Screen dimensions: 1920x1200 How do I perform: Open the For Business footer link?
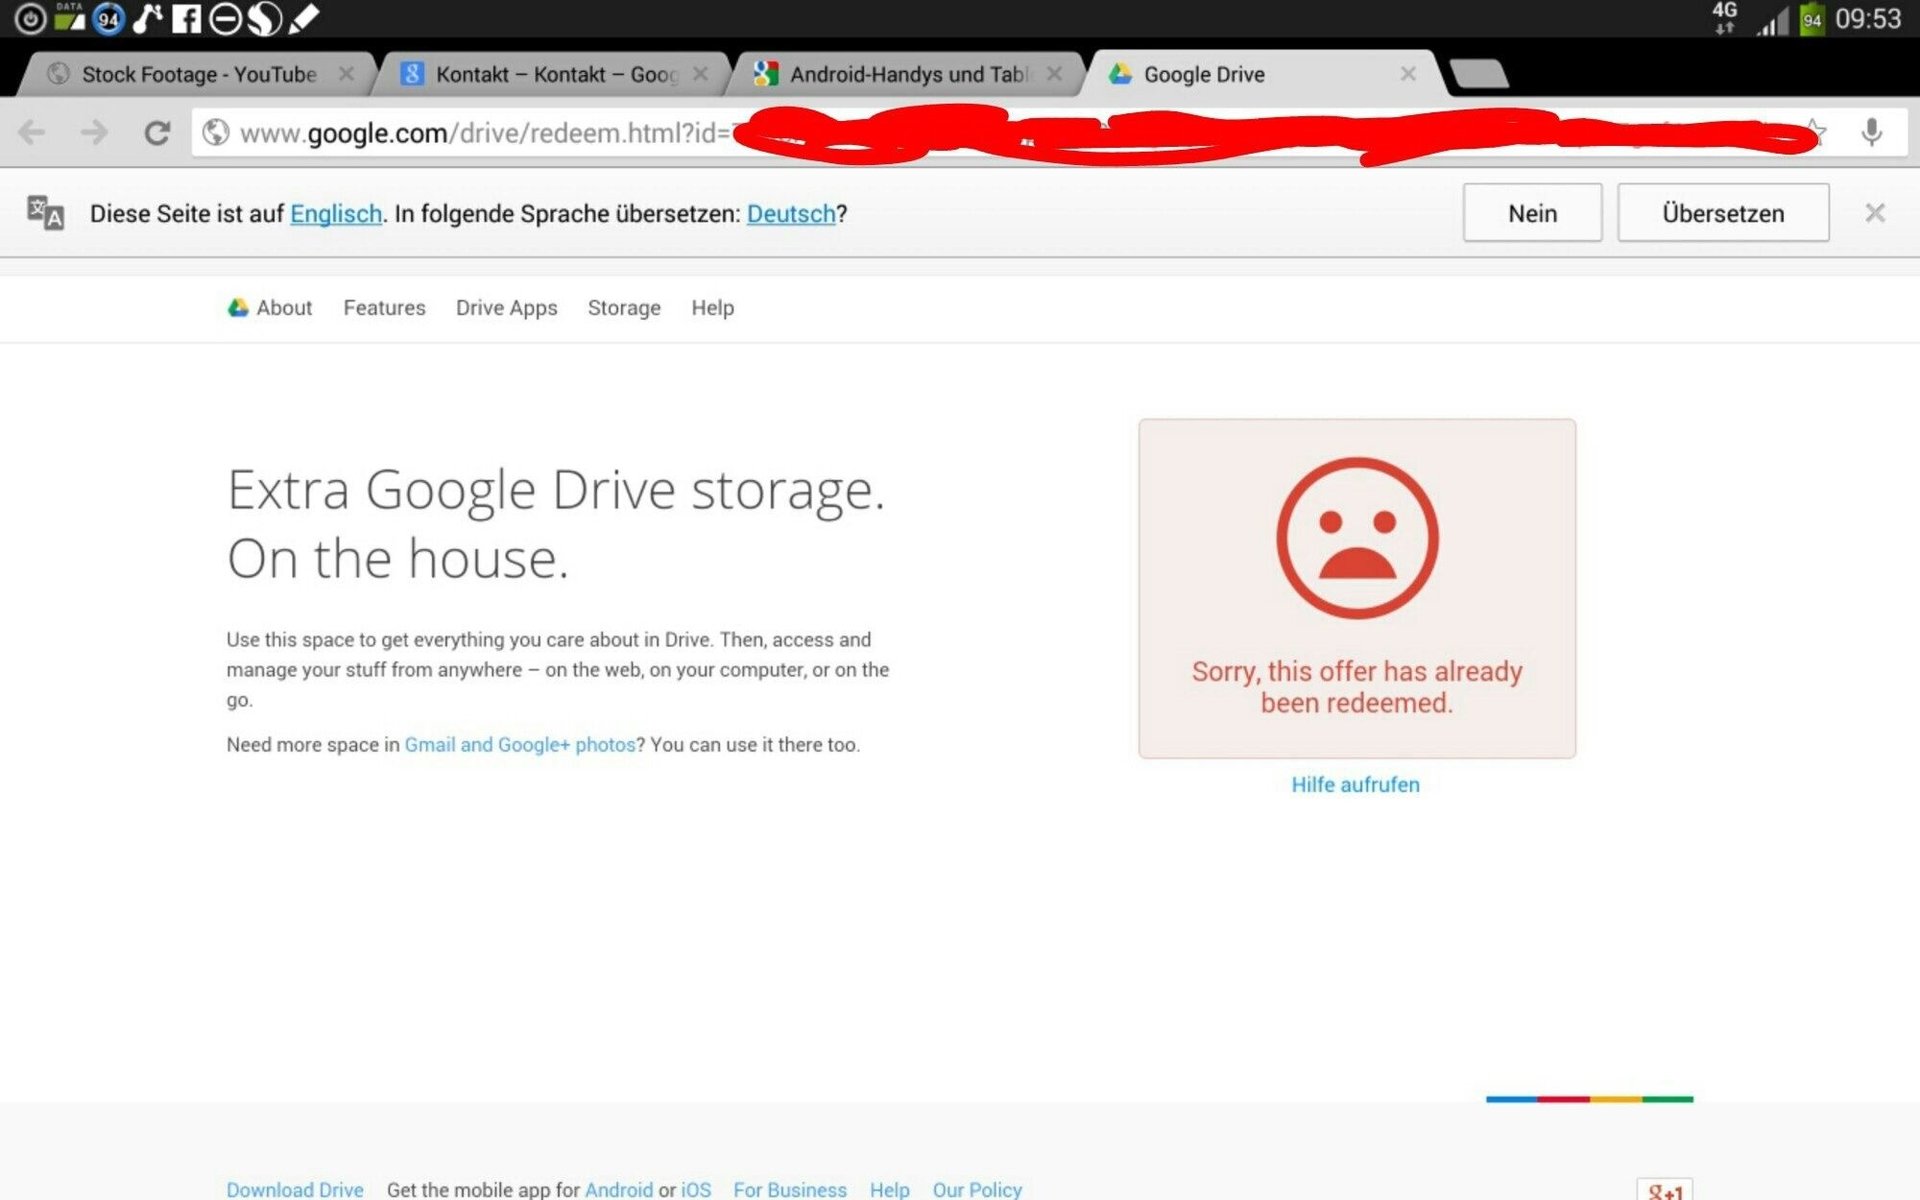click(790, 1189)
